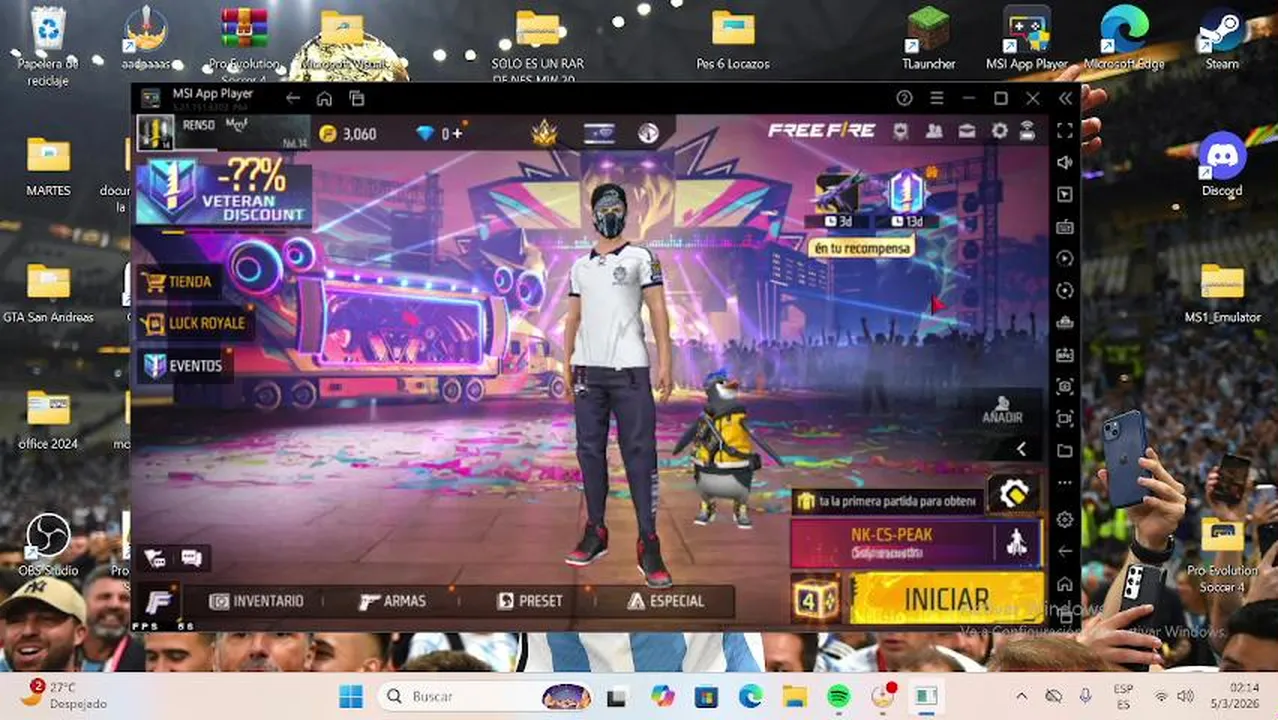This screenshot has width=1278, height=720.
Task: Open the TLauncher desktop shortcut
Action: tap(929, 38)
